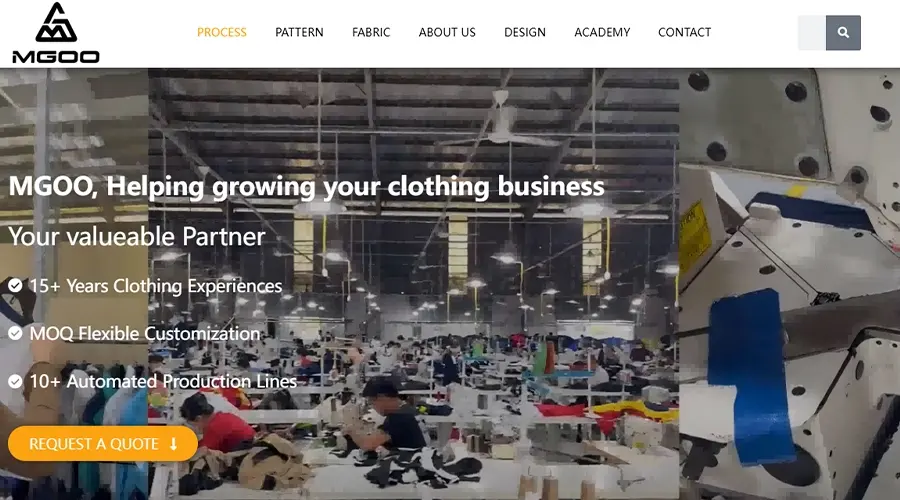Click the MGOO logo in the header
The image size is (900, 500).
pos(56,33)
